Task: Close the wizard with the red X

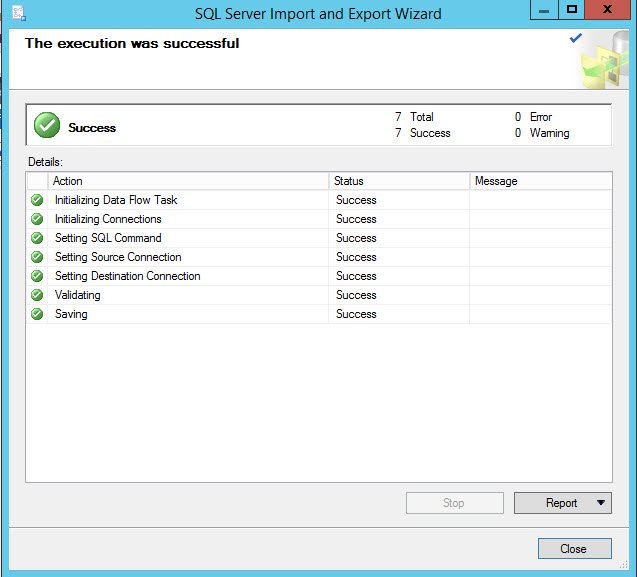Action: (x=608, y=9)
